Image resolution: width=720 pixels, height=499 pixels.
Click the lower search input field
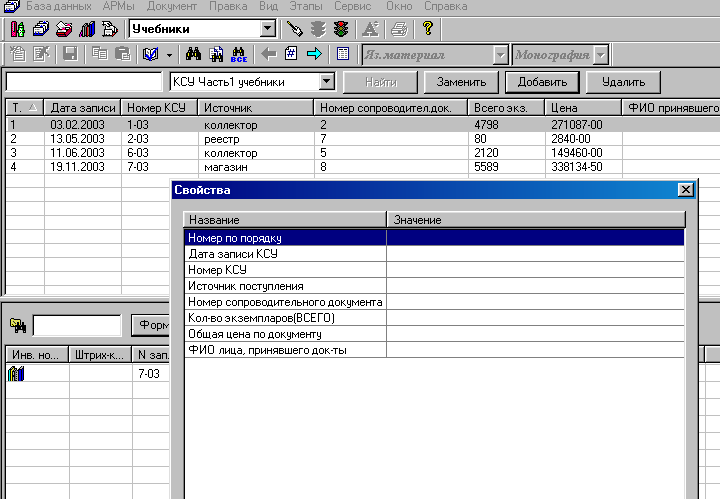77,325
